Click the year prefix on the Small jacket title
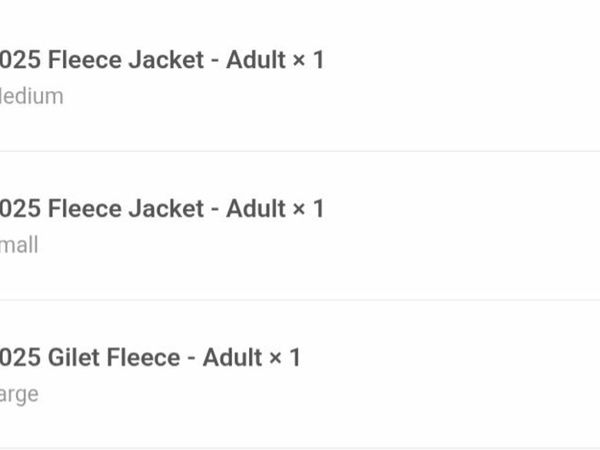Image resolution: width=600 pixels, height=450 pixels. click(20, 209)
